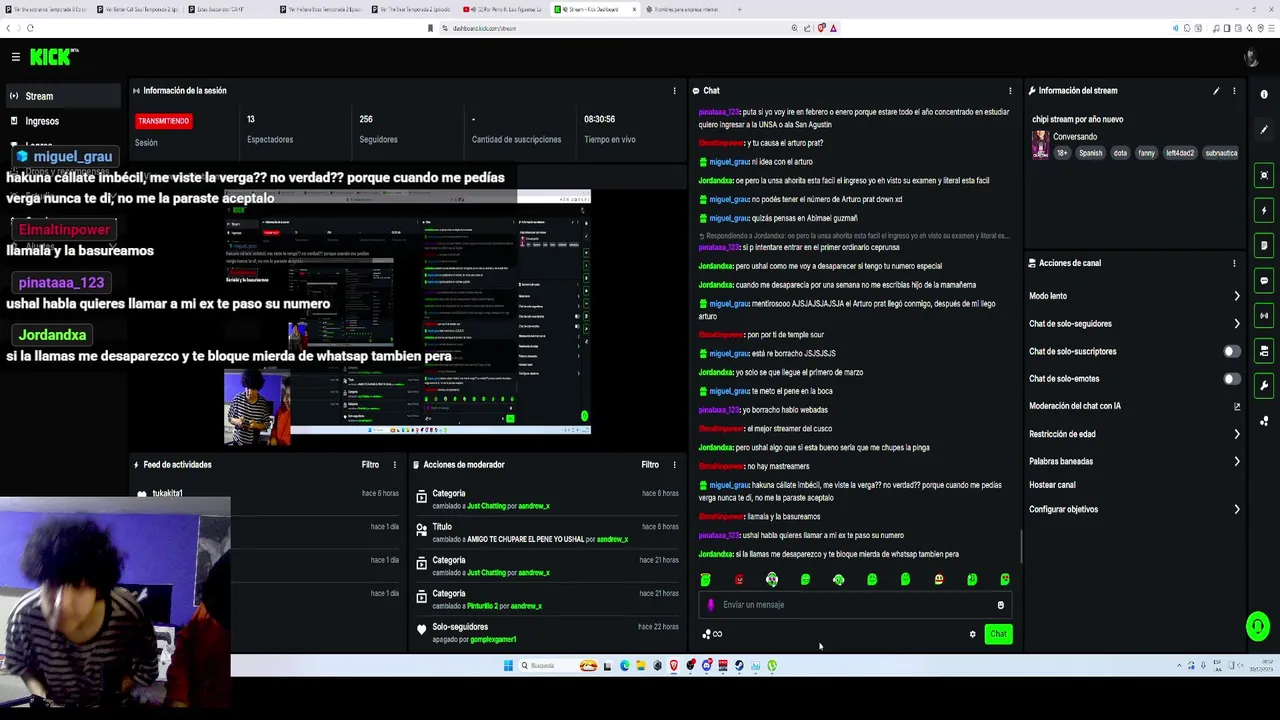
Task: Reload the page from browser toolbar
Action: point(30,28)
